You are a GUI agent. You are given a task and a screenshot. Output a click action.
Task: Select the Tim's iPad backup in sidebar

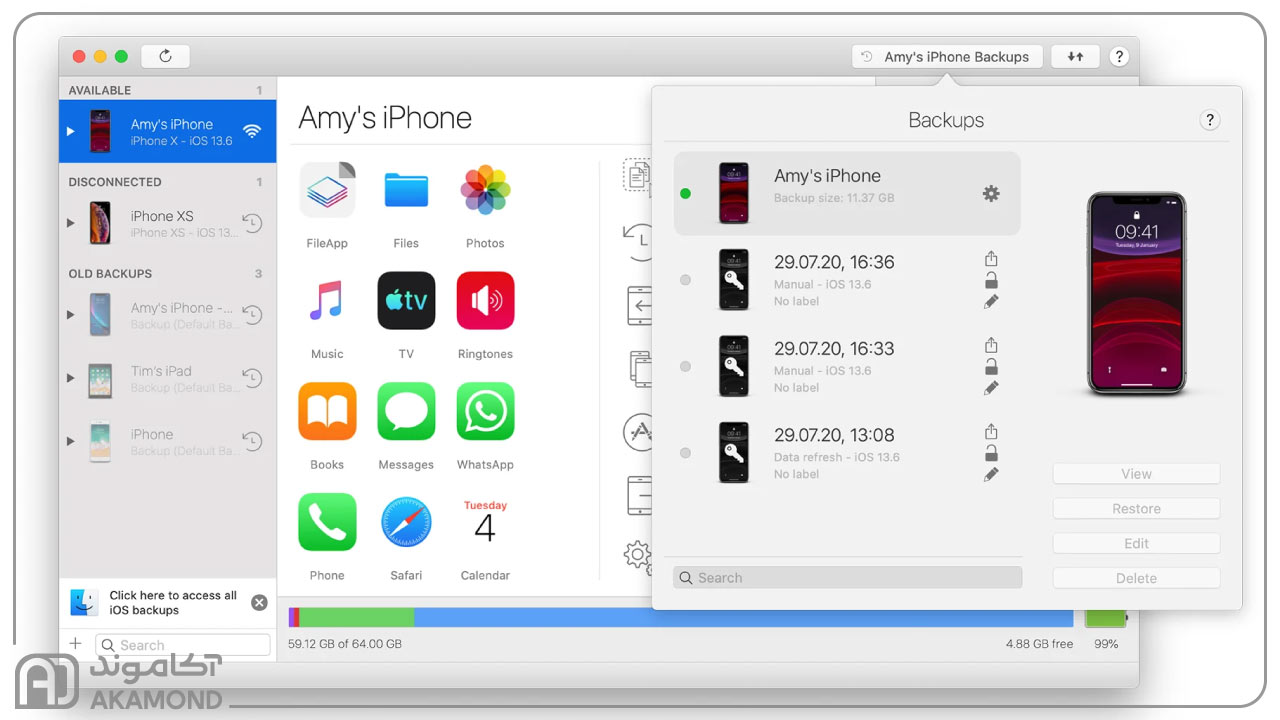pyautogui.click(x=167, y=378)
